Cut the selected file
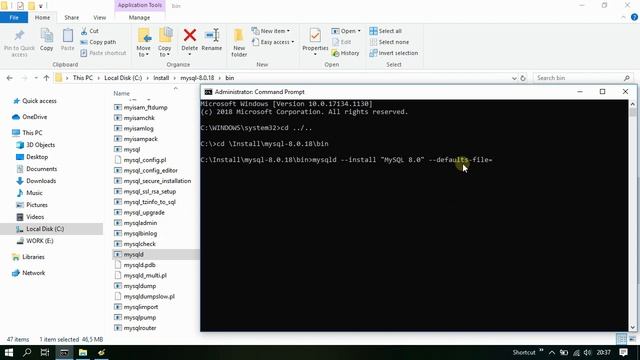Viewport: 640px width, 360px height. (x=90, y=31)
